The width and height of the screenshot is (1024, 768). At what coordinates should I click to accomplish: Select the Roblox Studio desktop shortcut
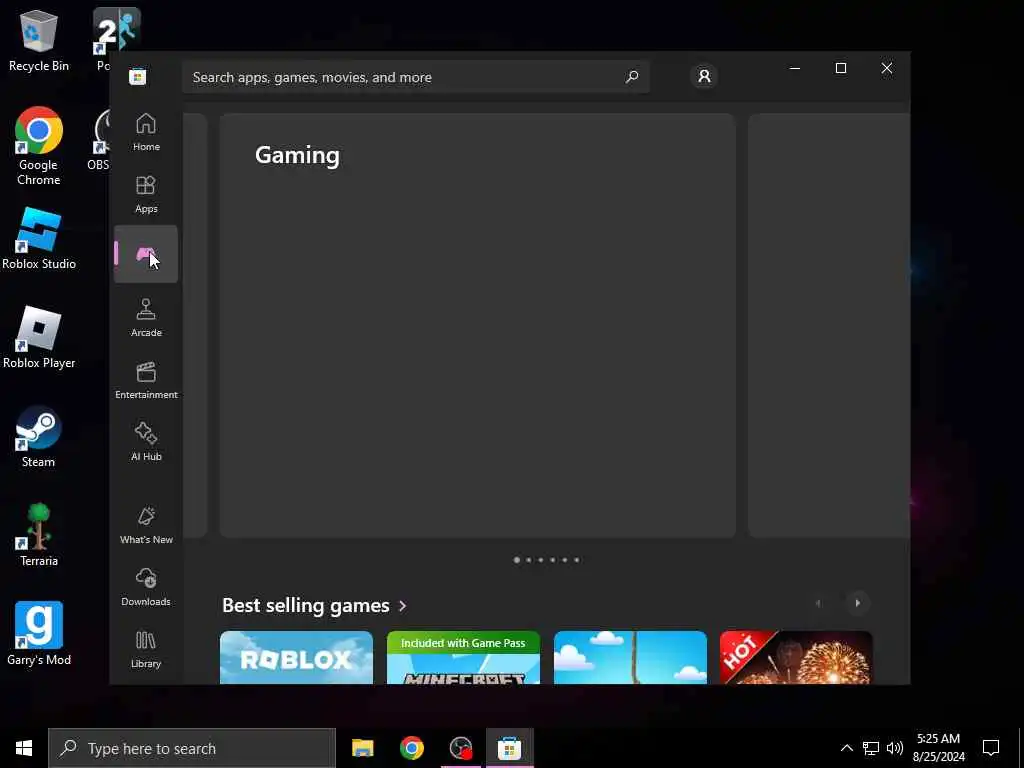pyautogui.click(x=39, y=238)
